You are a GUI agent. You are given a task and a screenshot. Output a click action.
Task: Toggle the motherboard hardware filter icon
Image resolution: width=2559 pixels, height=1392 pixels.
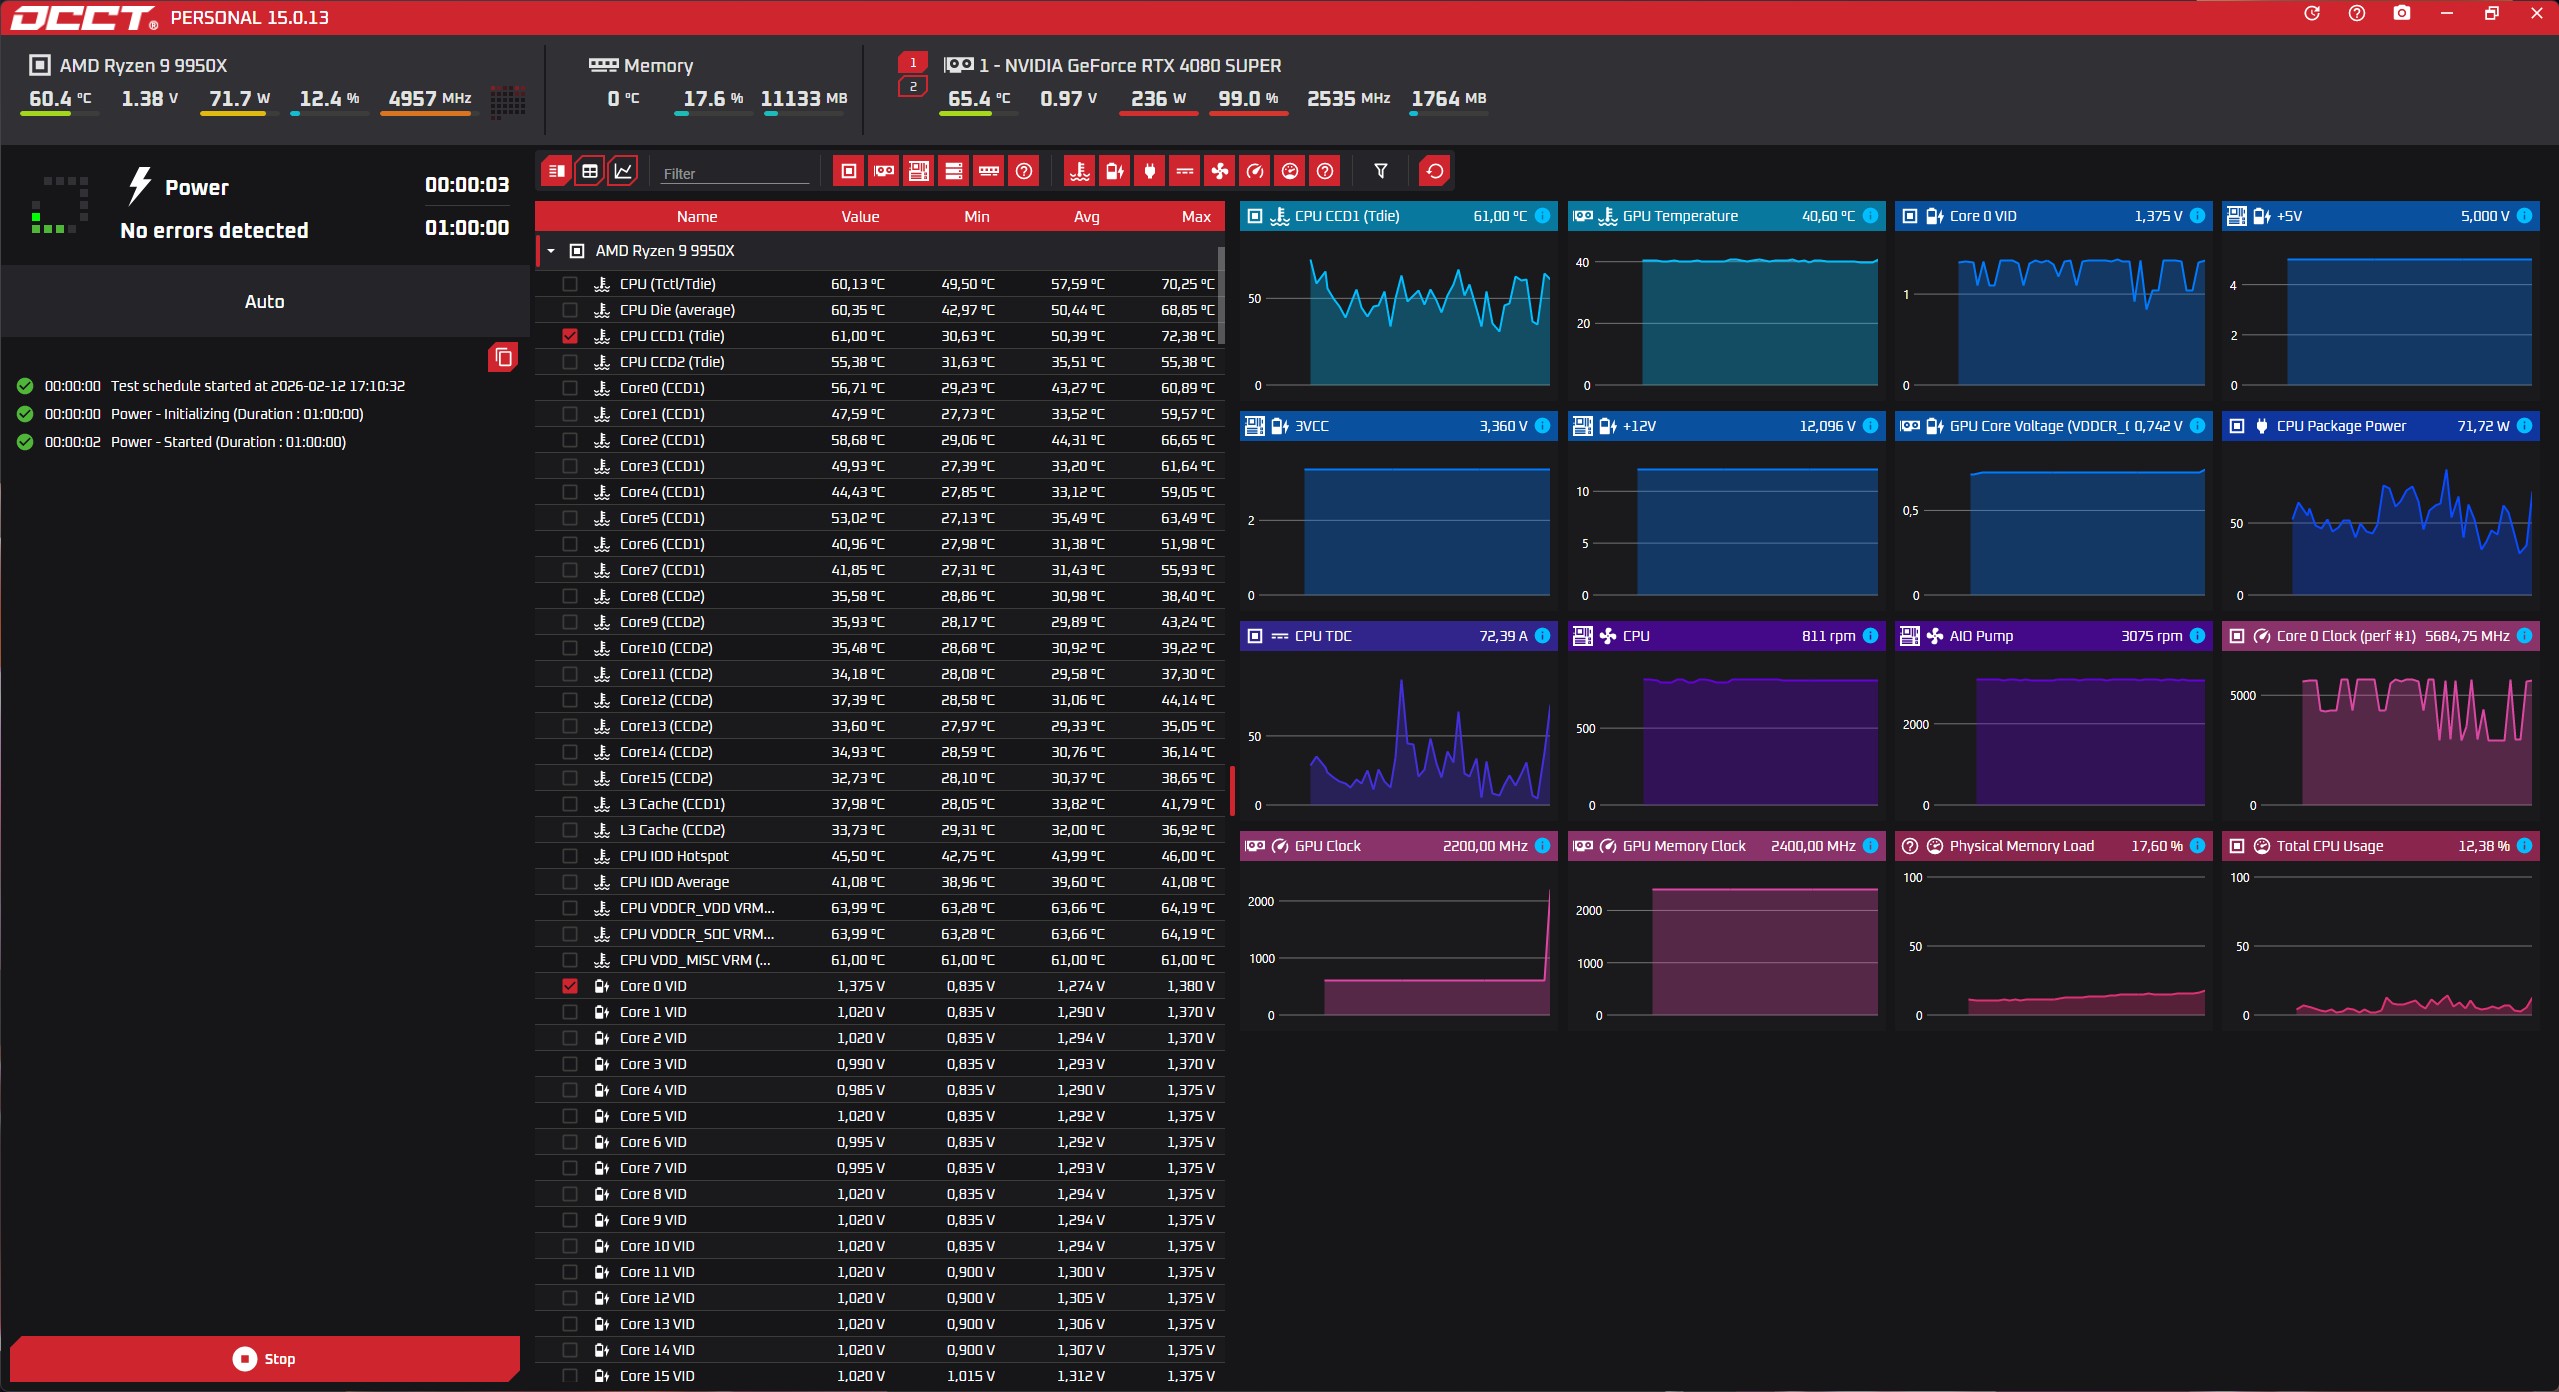[918, 171]
